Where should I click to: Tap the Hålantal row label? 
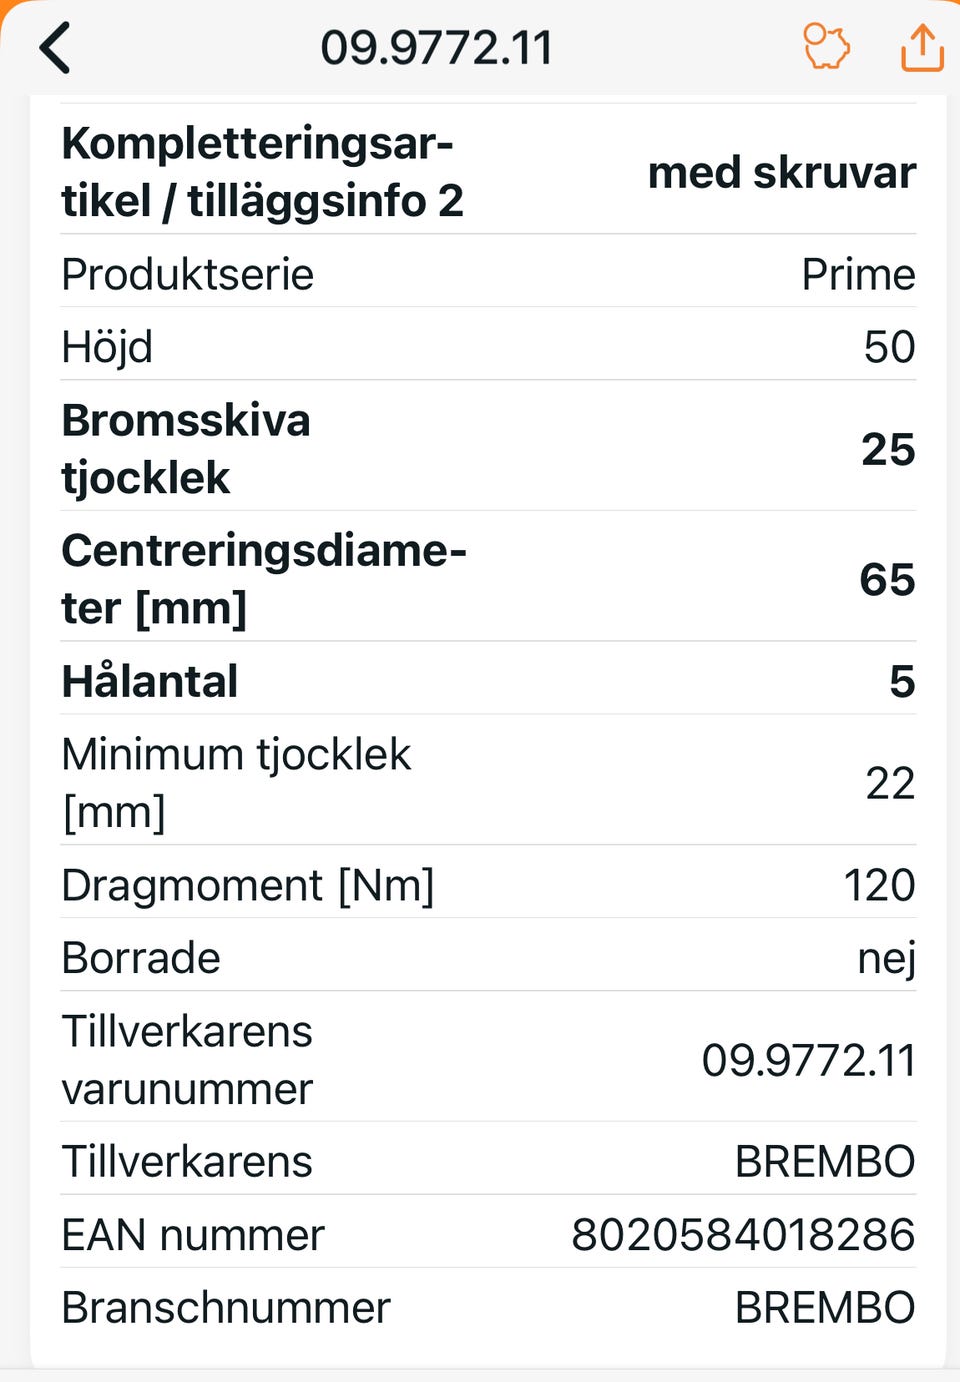150,681
